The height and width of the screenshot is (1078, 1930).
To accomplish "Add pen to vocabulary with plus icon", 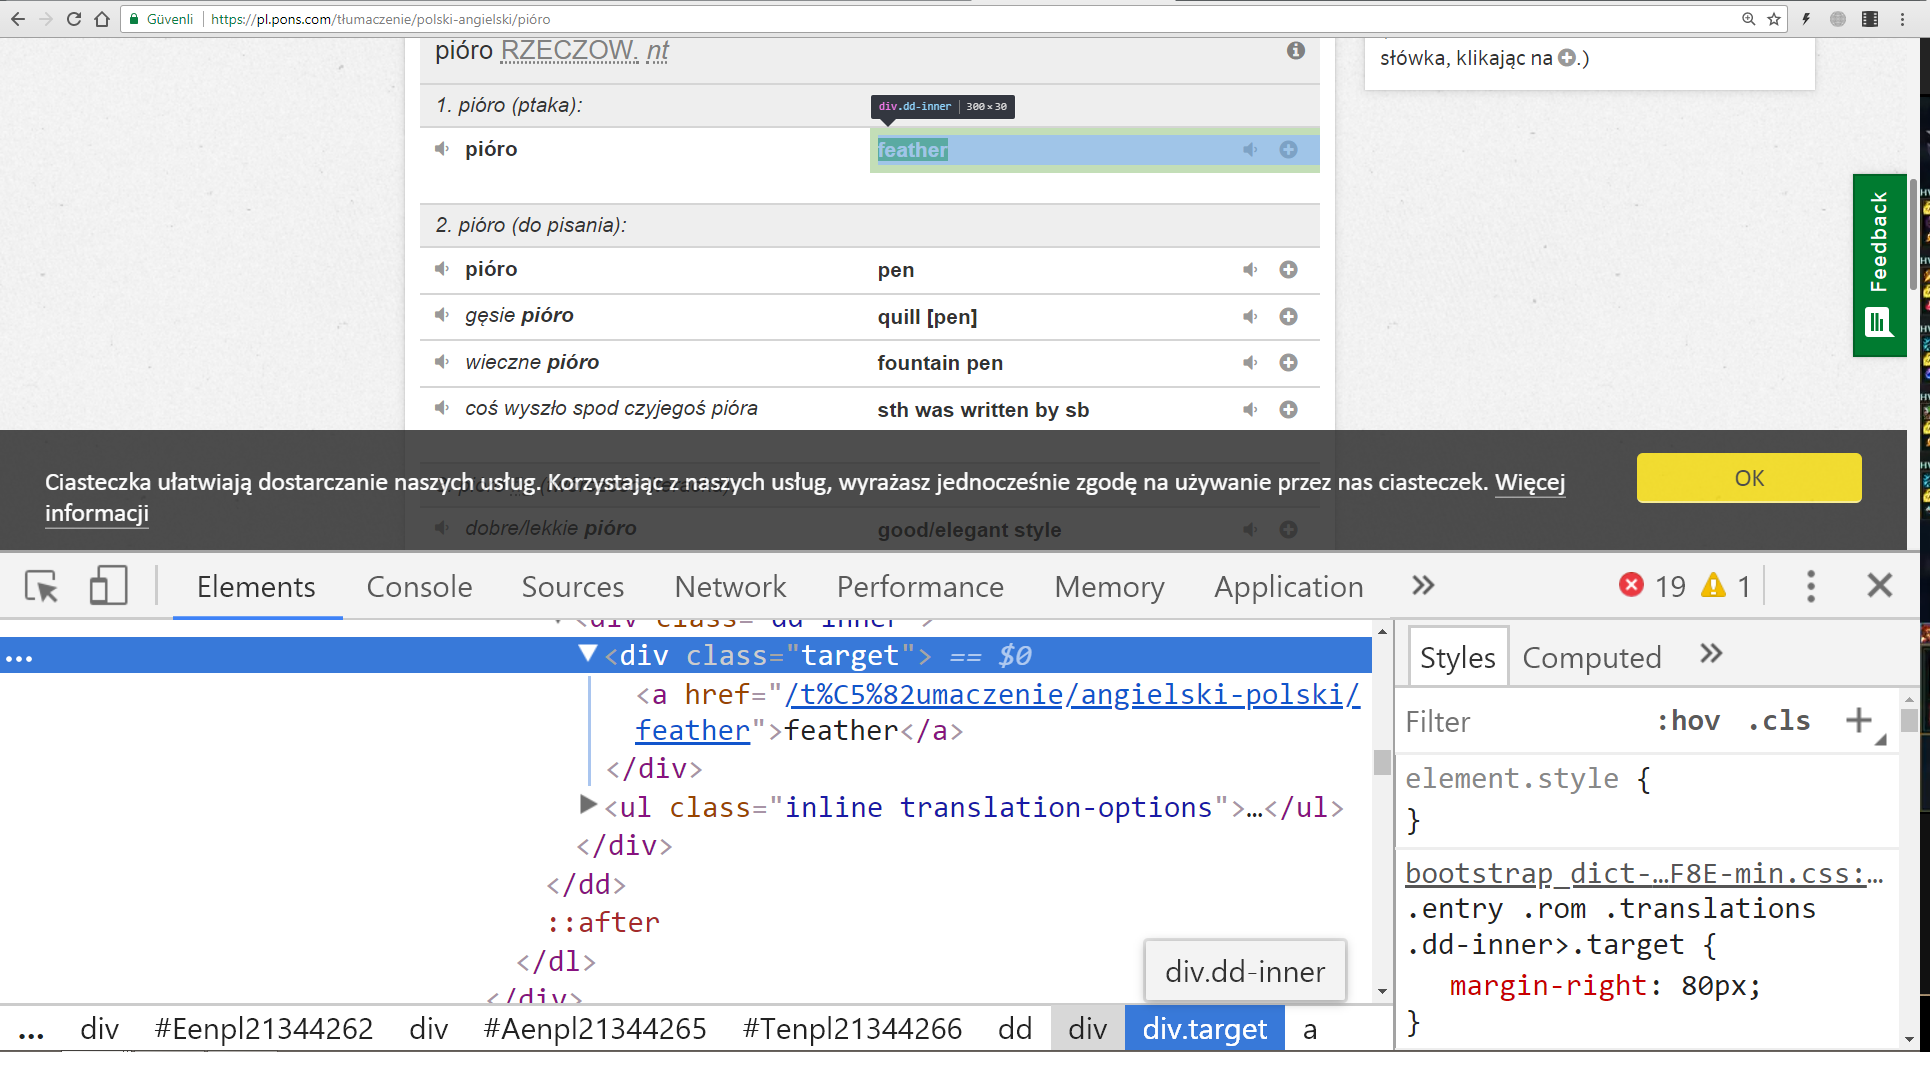I will point(1289,269).
